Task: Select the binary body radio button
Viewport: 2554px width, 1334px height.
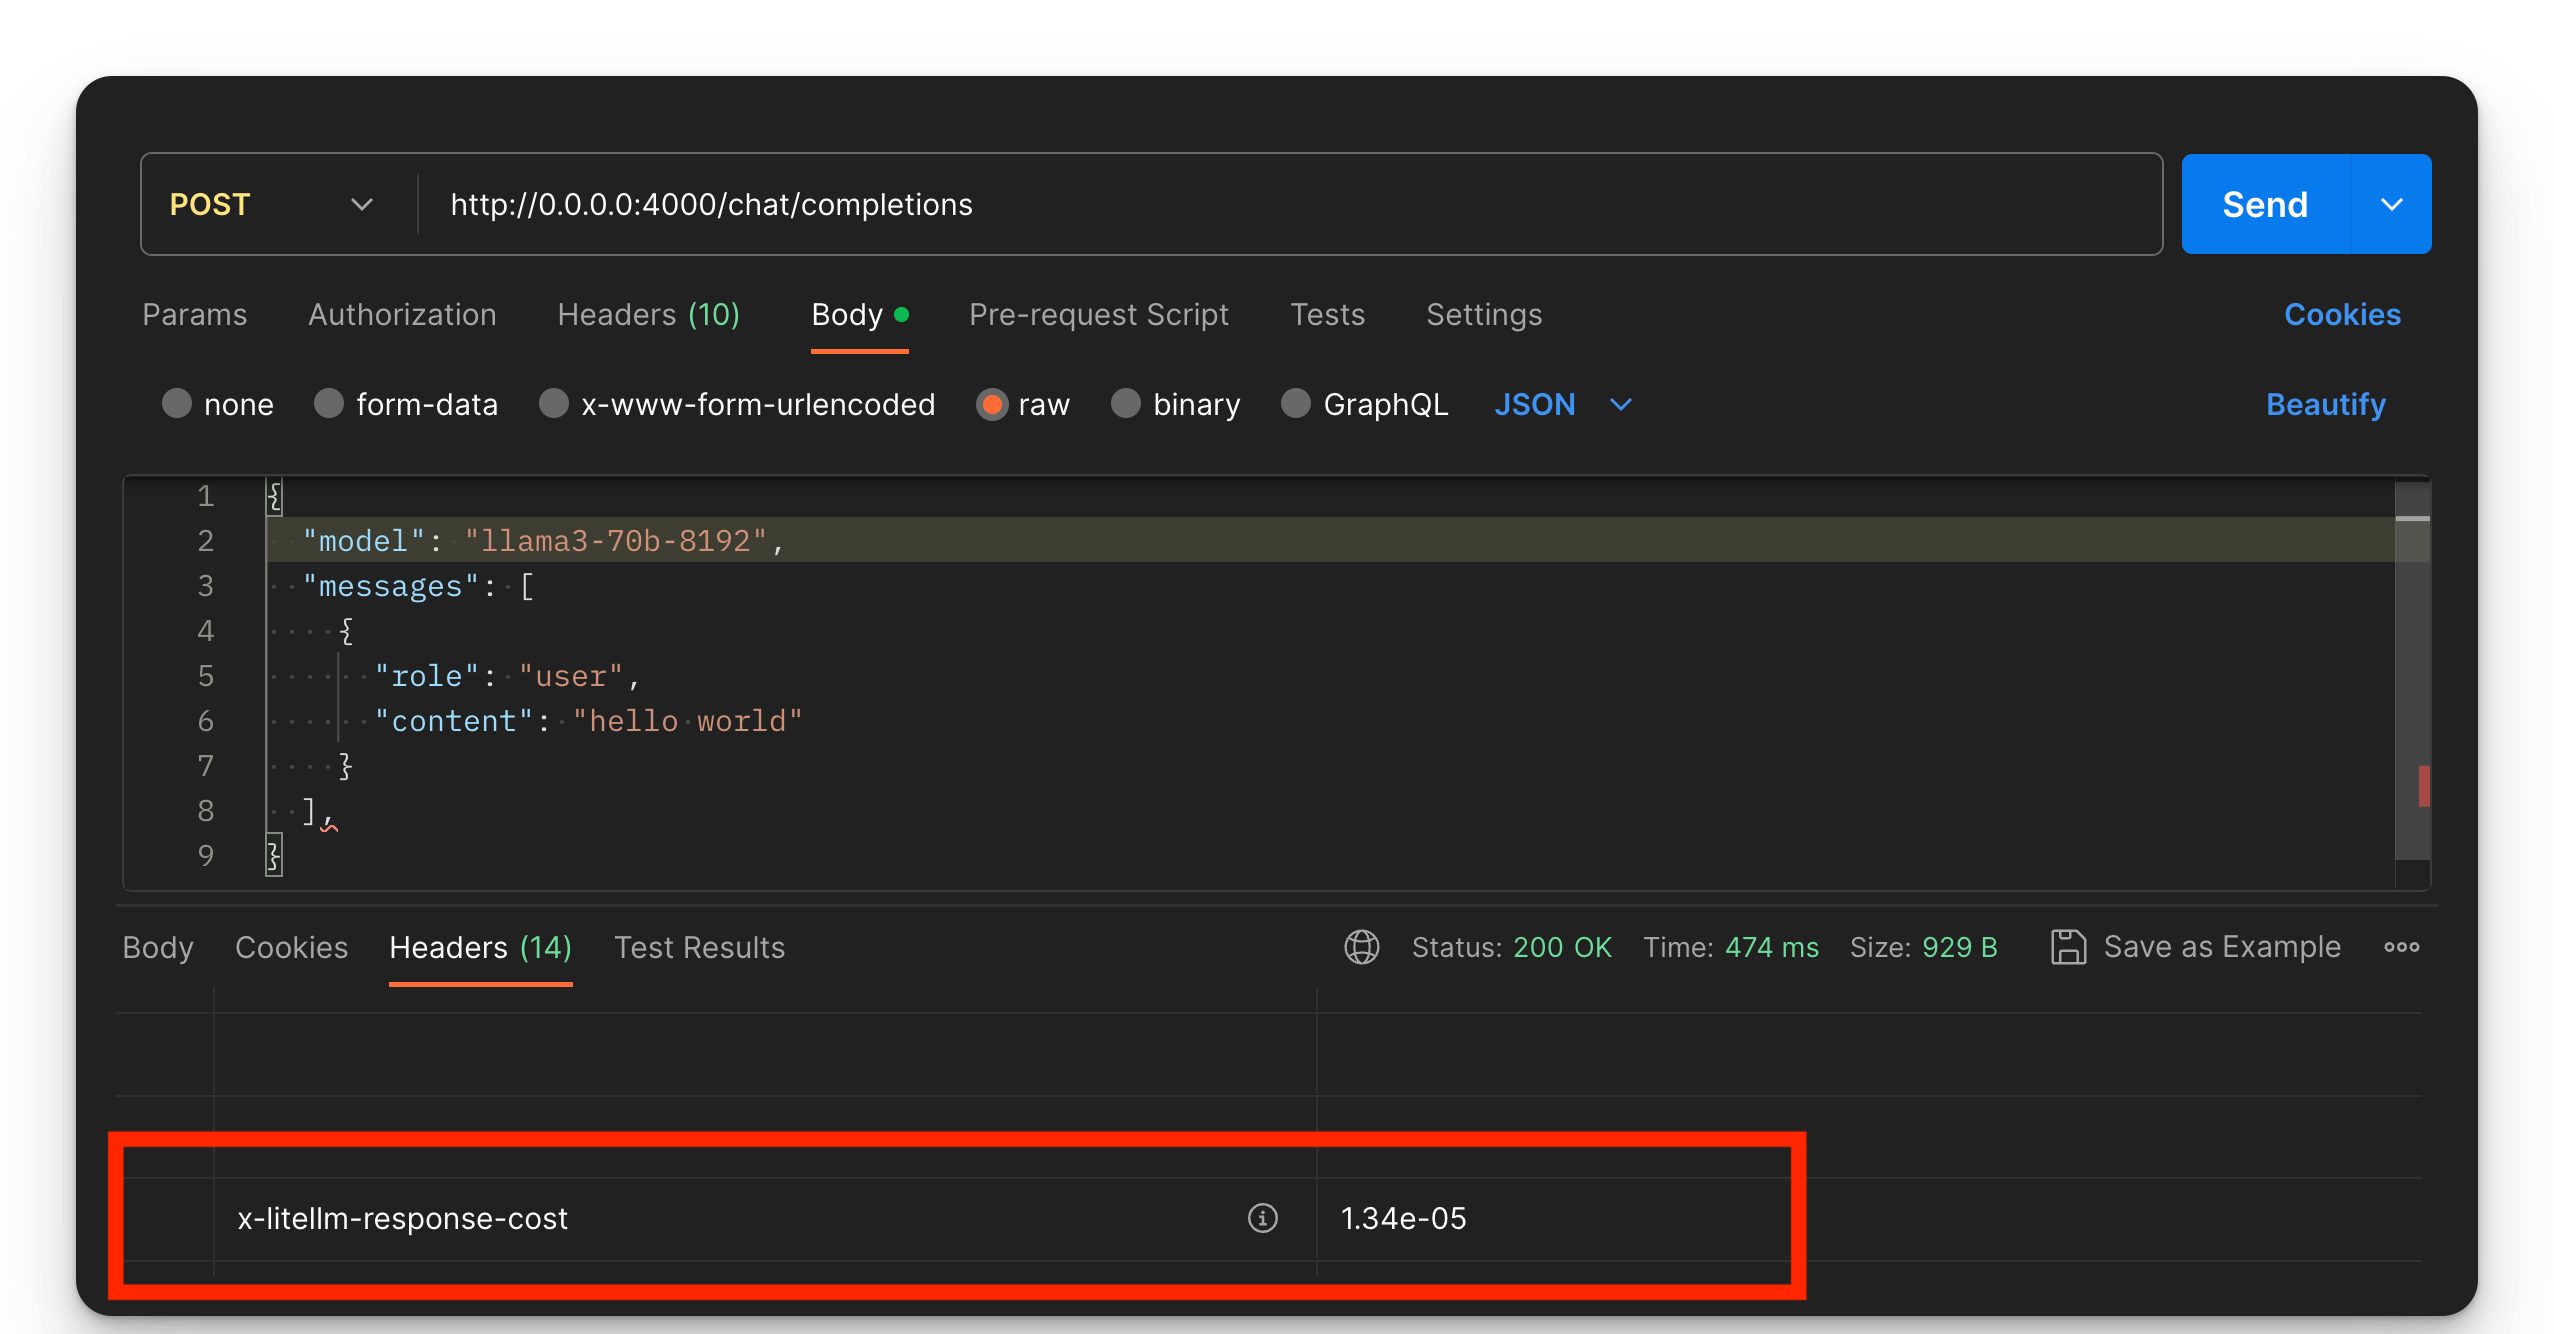Action: click(x=1126, y=404)
